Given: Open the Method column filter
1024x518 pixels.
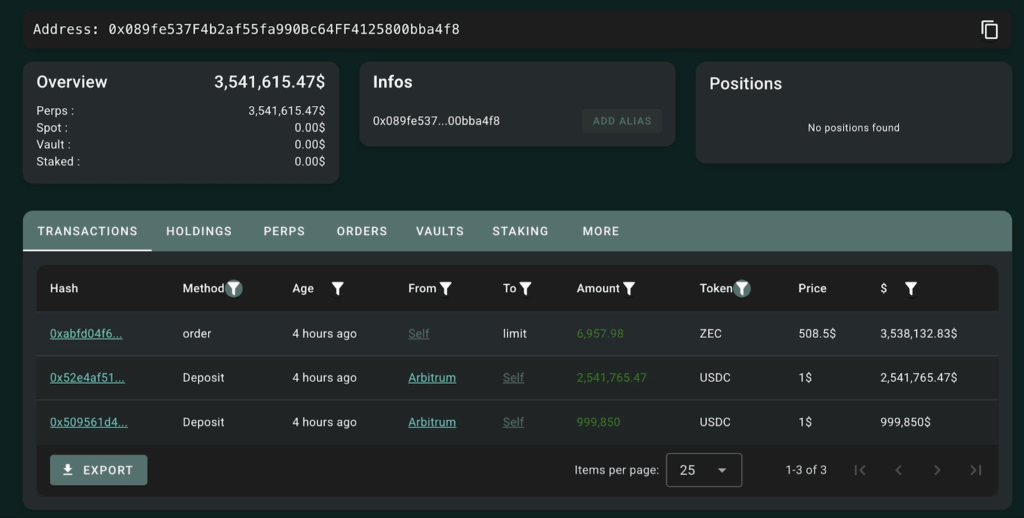Looking at the screenshot, I should point(234,288).
